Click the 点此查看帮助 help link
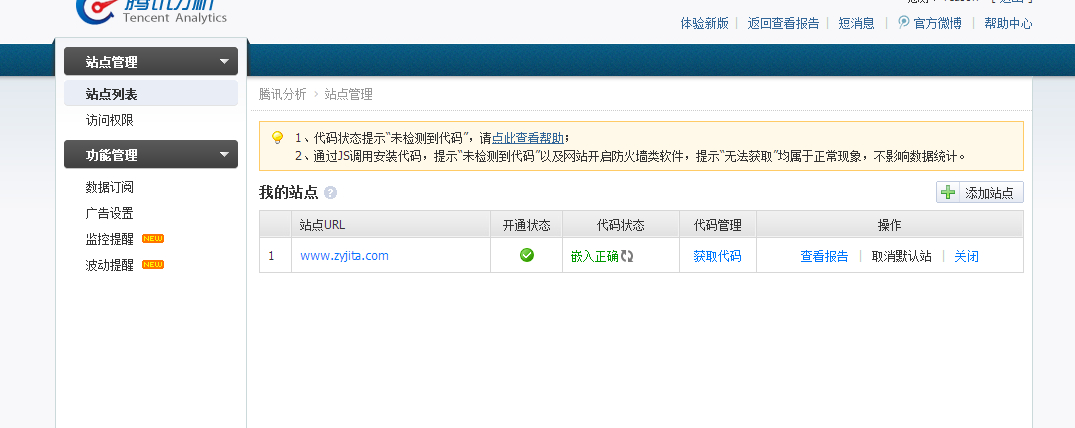Image resolution: width=1075 pixels, height=428 pixels. point(528,138)
